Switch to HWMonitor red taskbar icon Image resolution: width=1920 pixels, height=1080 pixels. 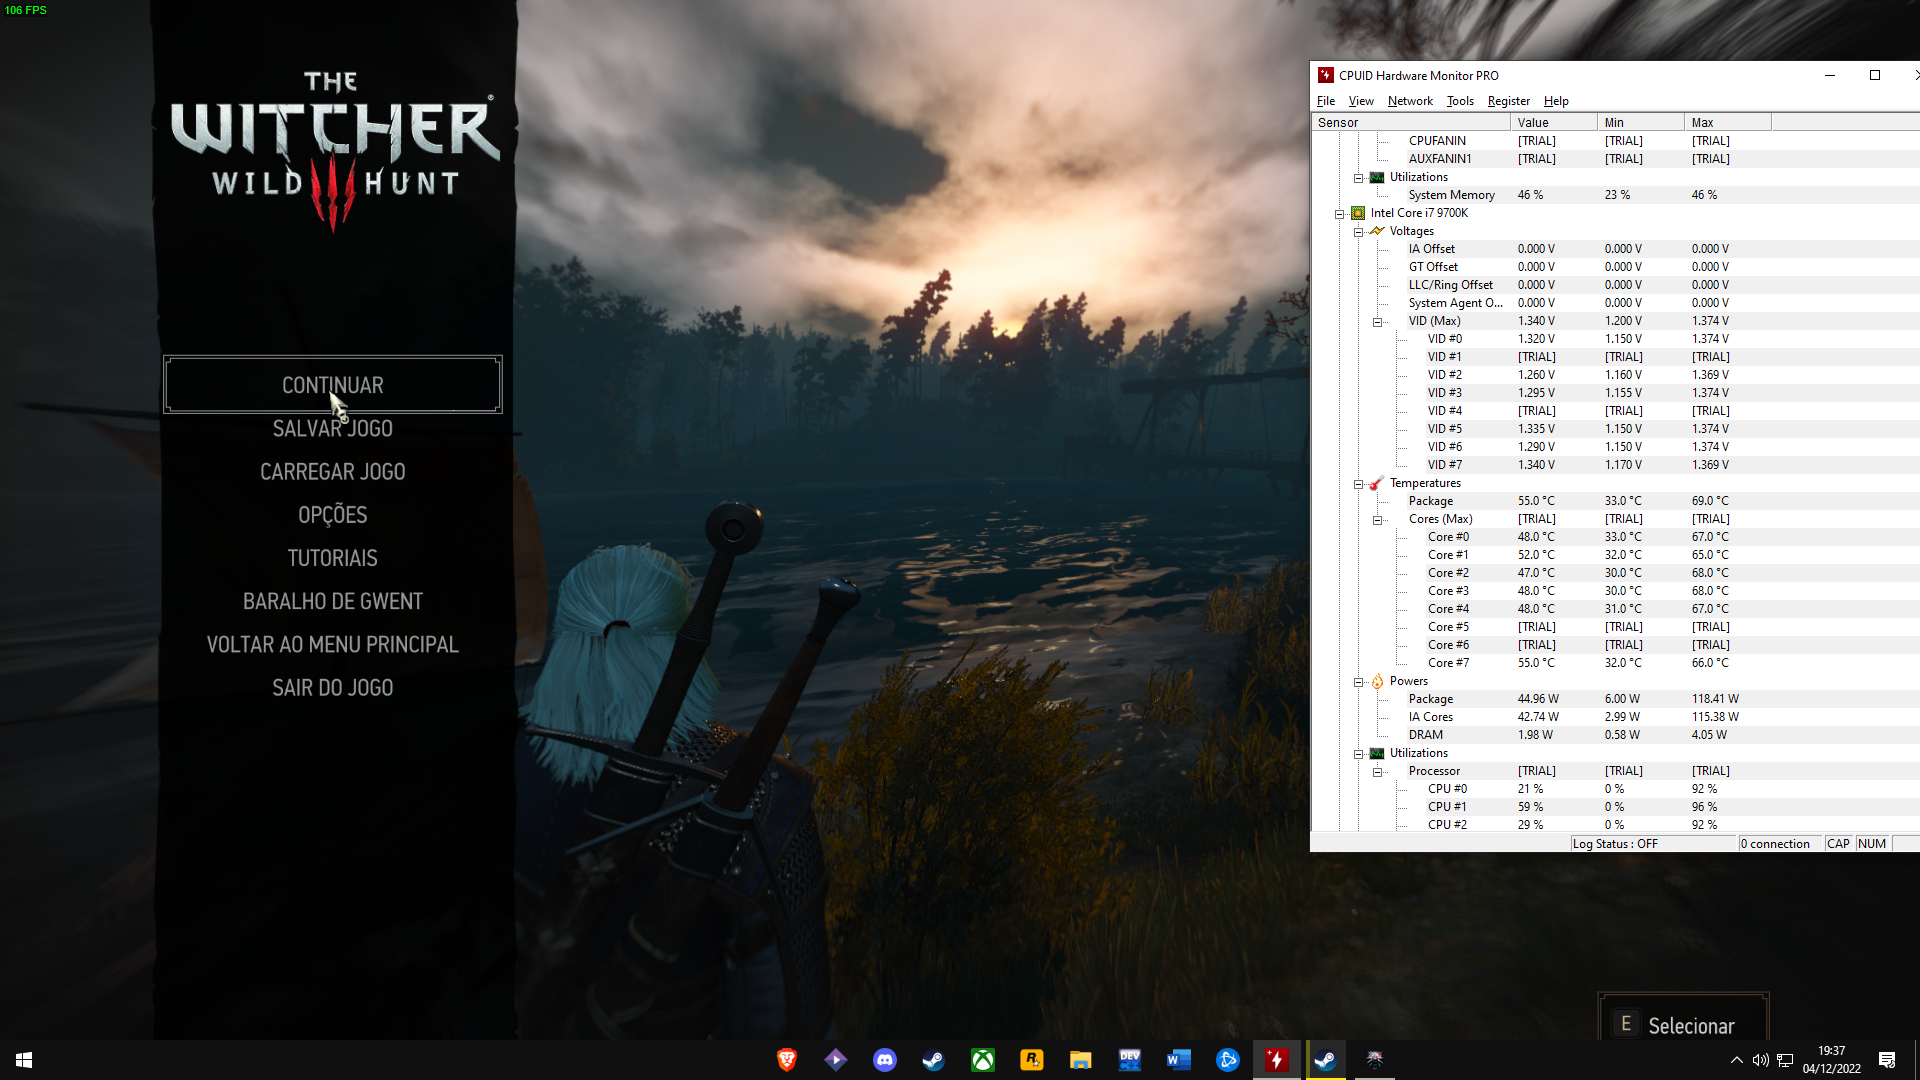coord(1277,1060)
